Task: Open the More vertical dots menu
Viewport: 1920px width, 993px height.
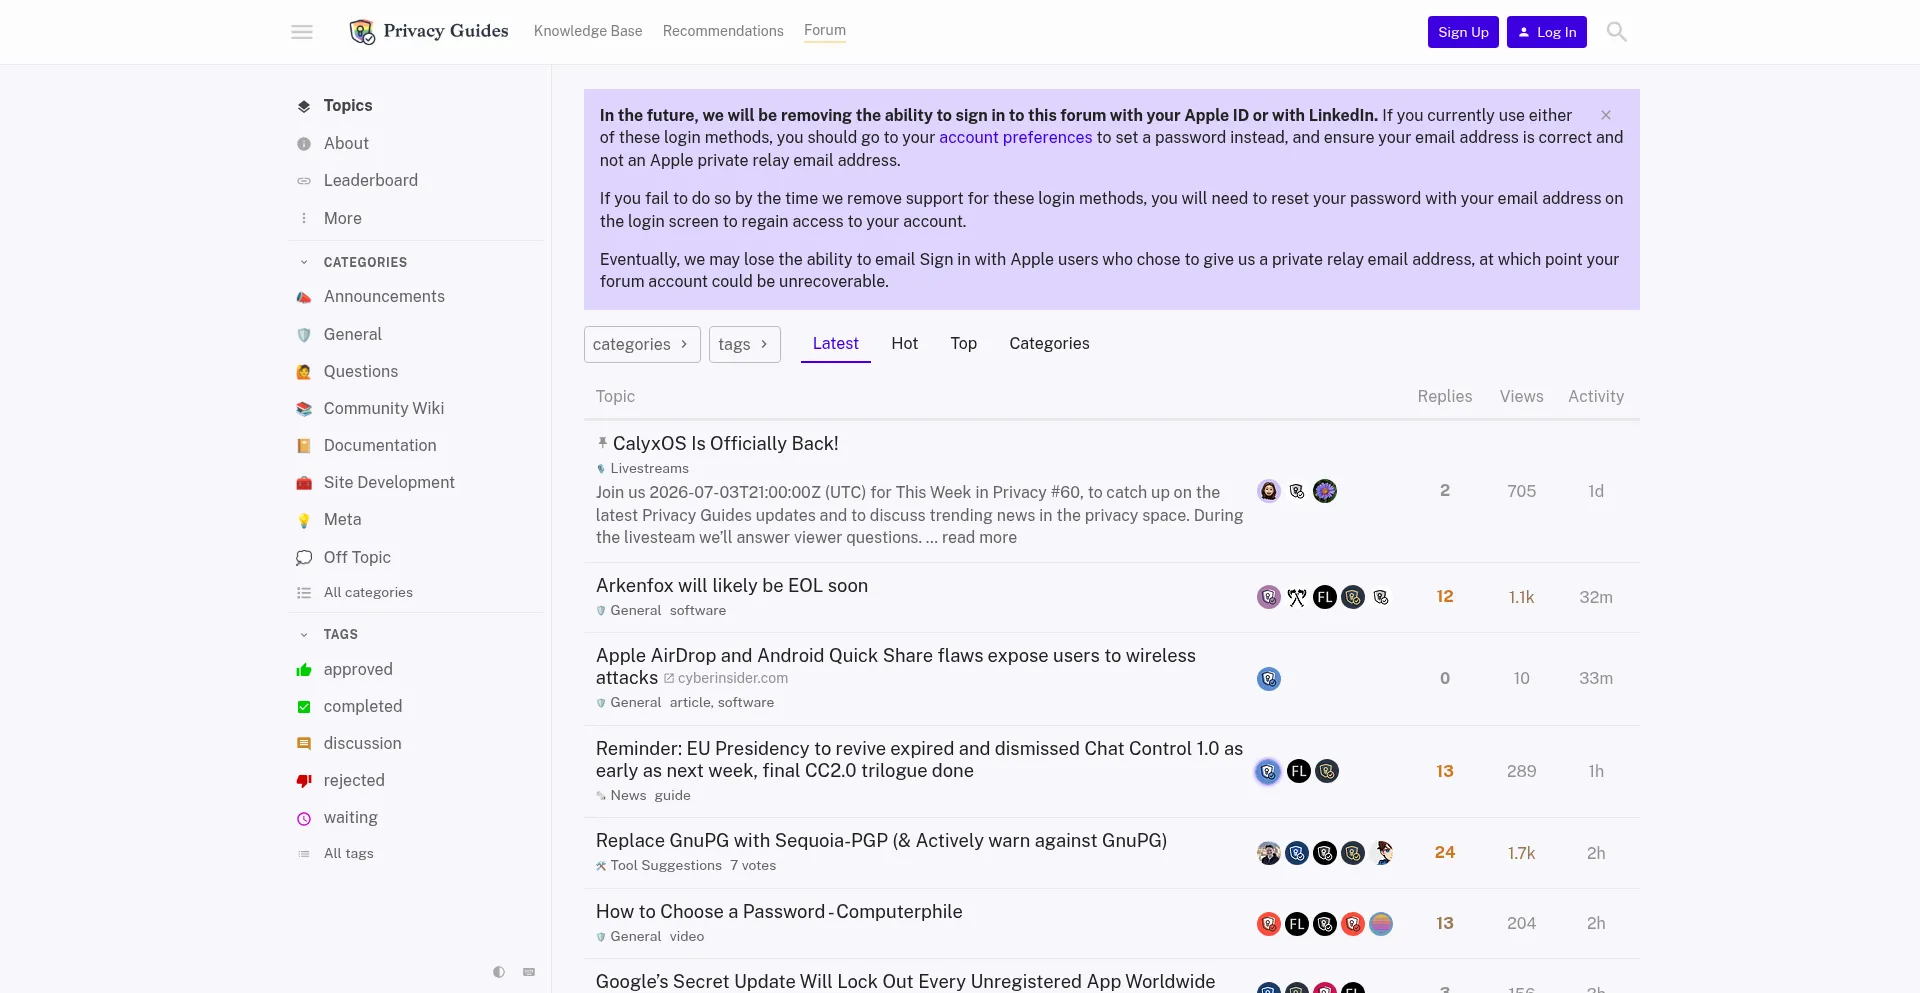Action: (304, 218)
